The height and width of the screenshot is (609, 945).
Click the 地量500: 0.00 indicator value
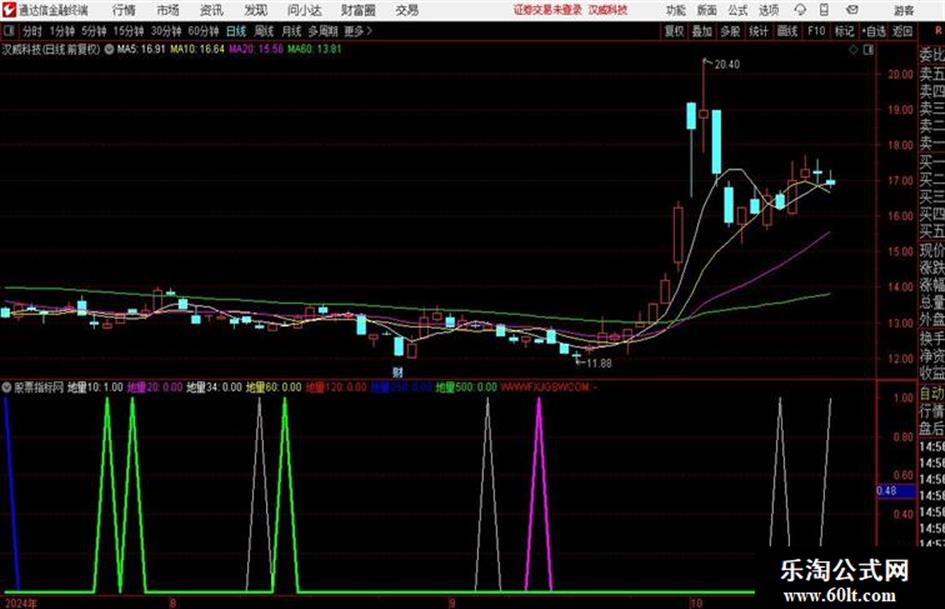pyautogui.click(x=466, y=388)
